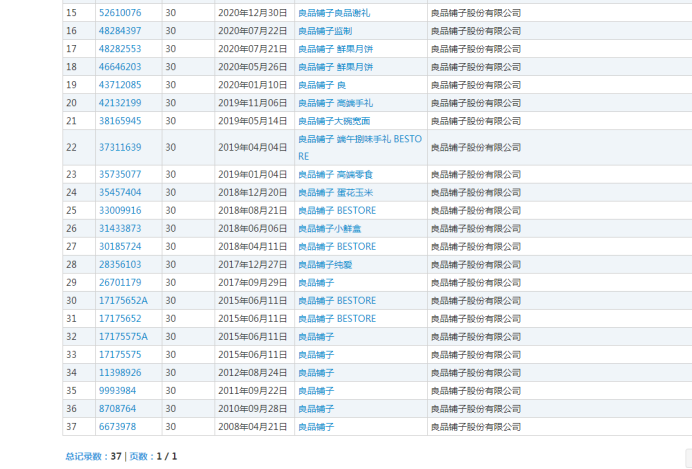Open trademark name link in row 34
The width and height of the screenshot is (692, 469).
pos(316,373)
